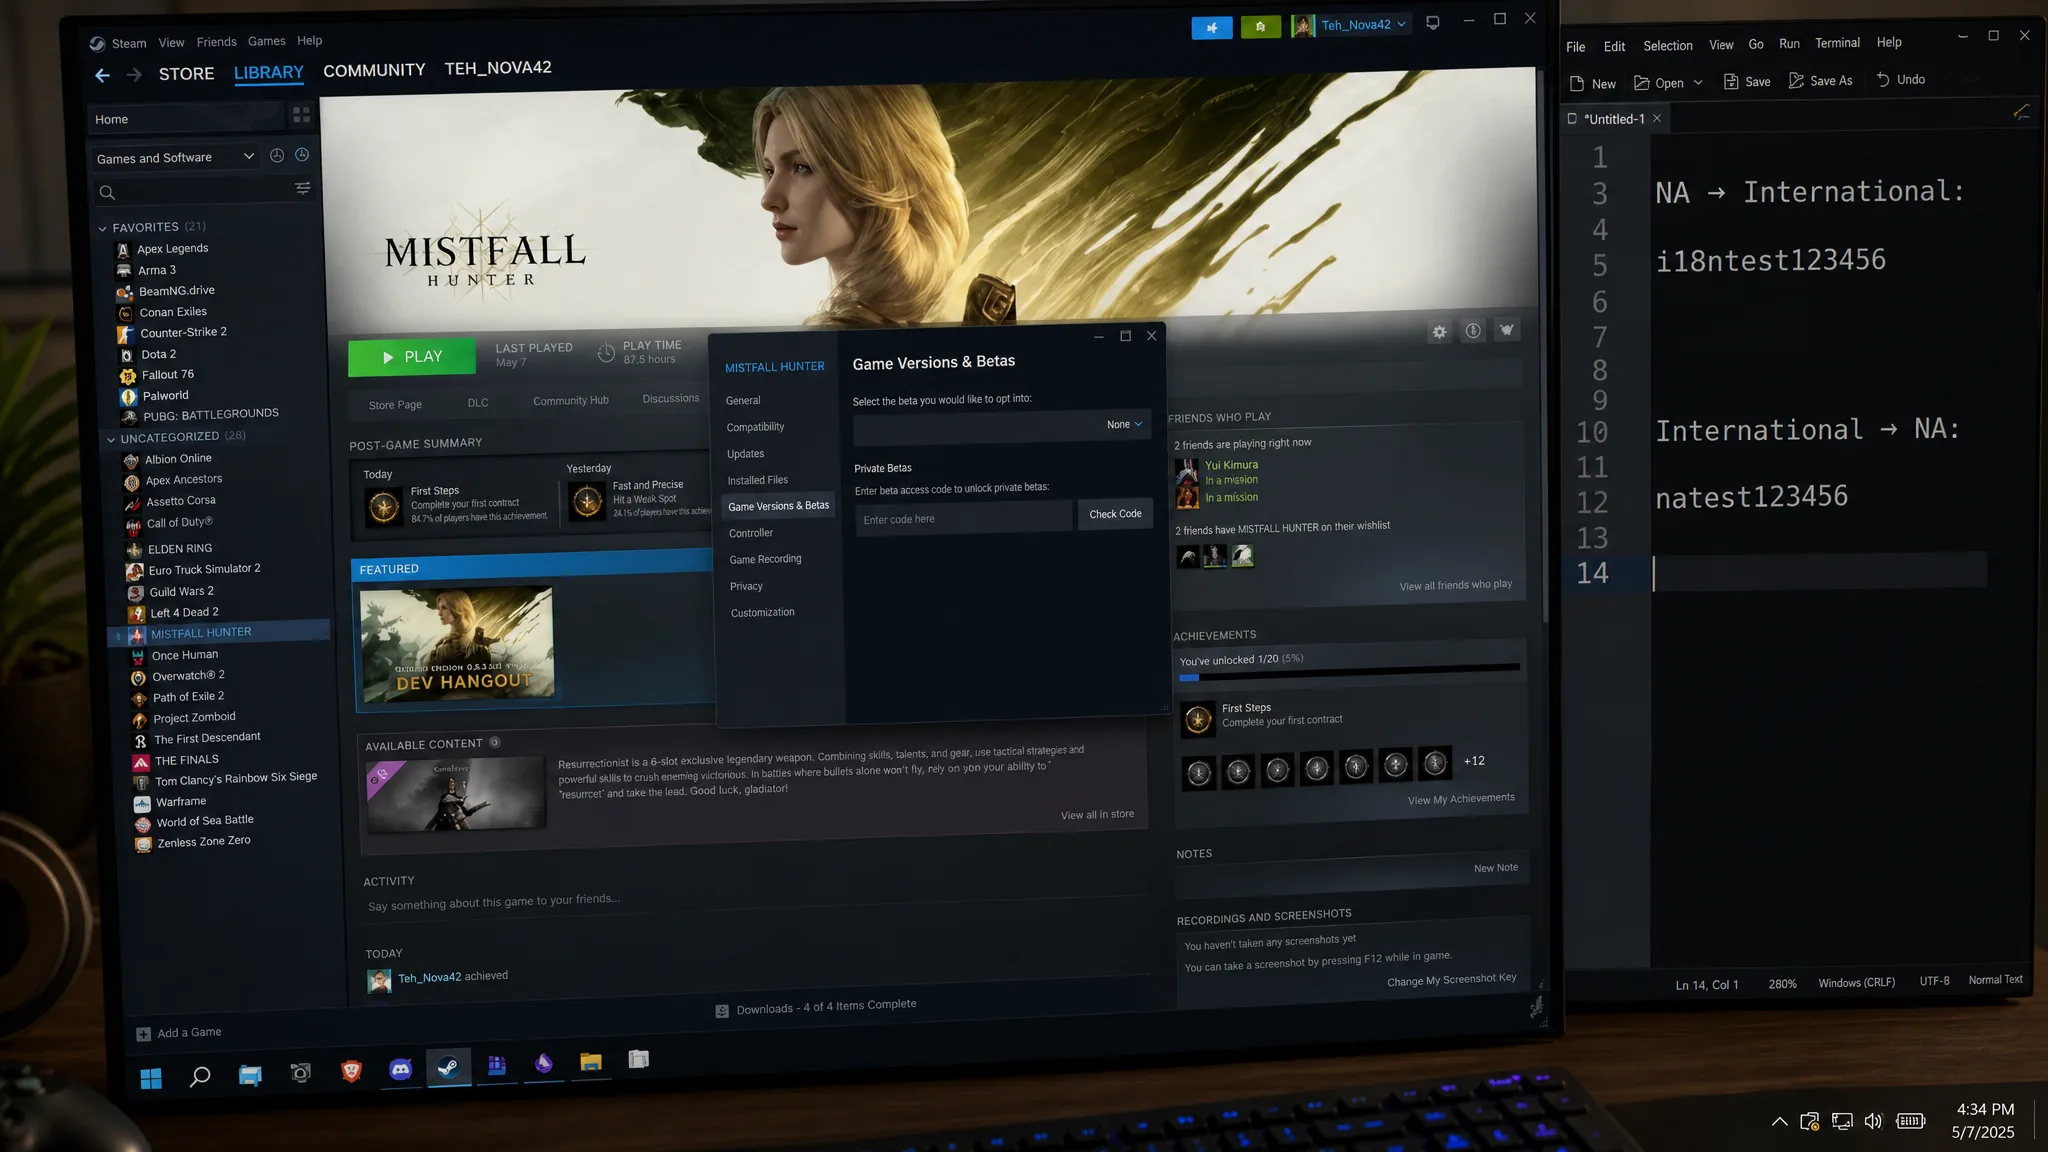Click the Steam back navigation arrow
The image size is (2048, 1152).
coord(102,75)
